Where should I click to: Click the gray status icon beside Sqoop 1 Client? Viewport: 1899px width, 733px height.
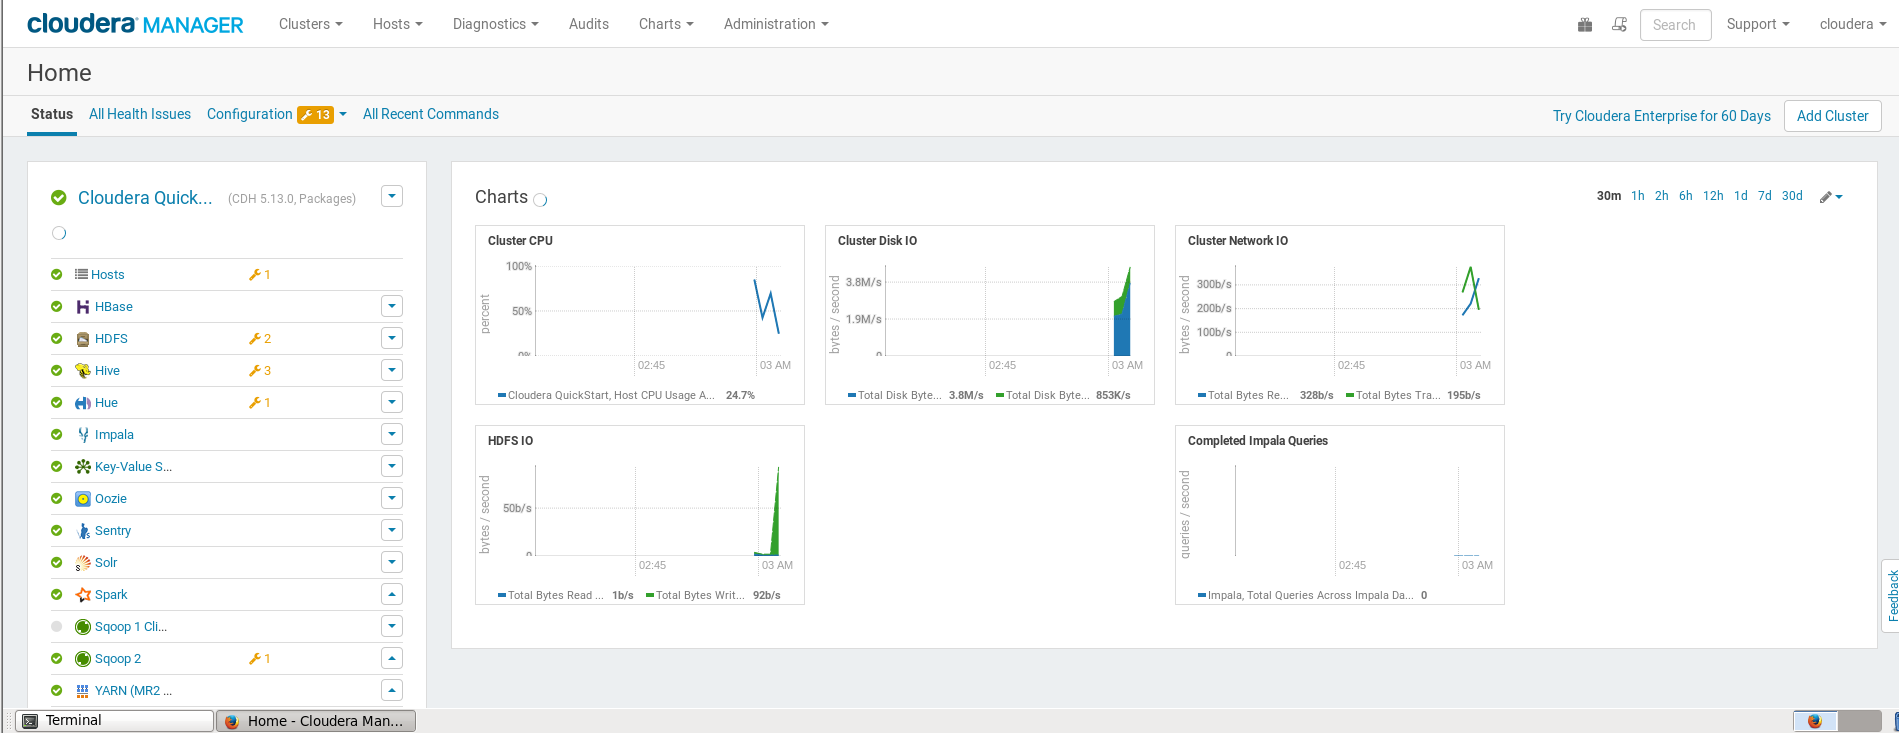point(57,627)
